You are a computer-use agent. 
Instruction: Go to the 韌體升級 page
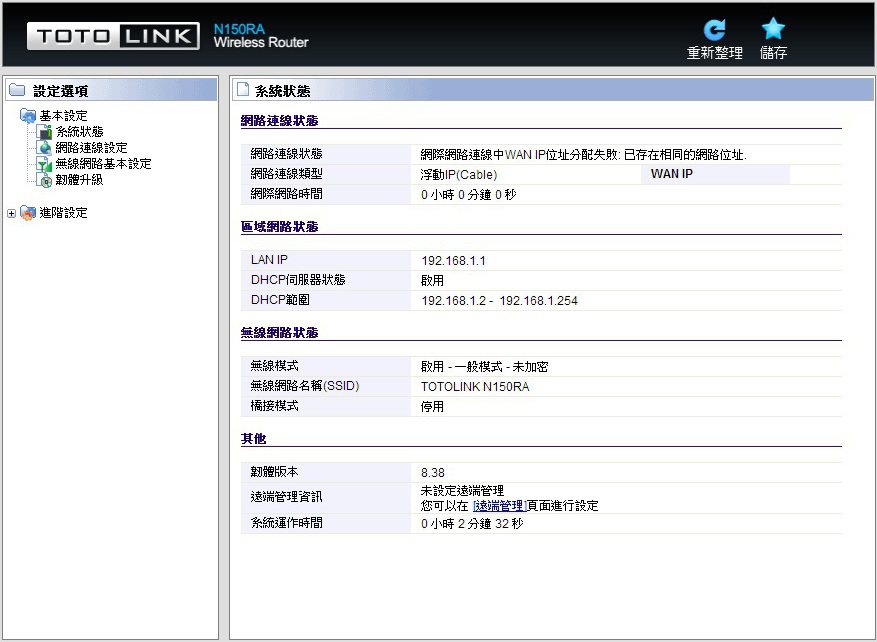[79, 180]
